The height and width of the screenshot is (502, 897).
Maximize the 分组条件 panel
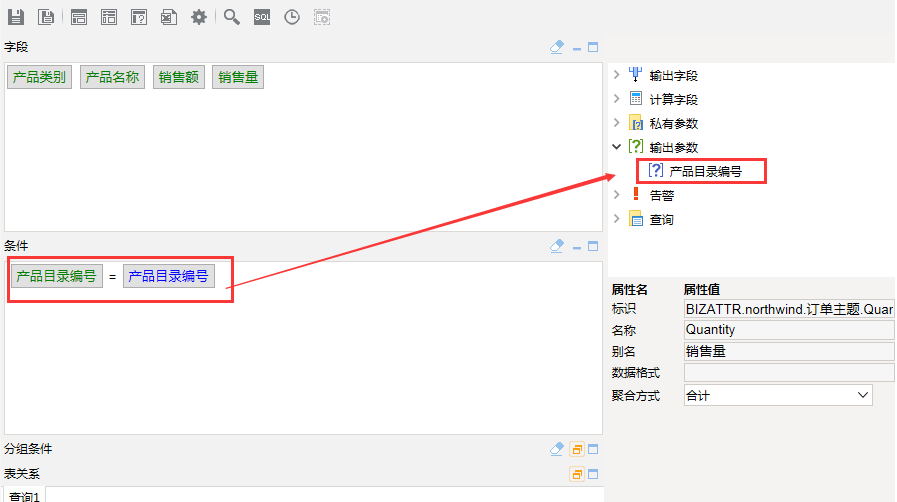[x=593, y=449]
